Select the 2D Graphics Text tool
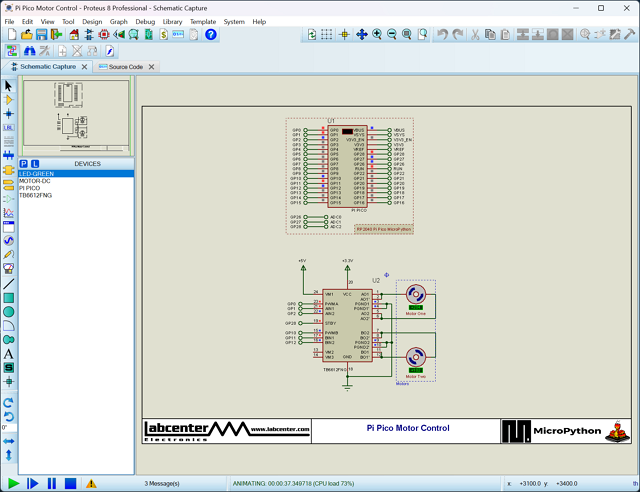 (9, 354)
